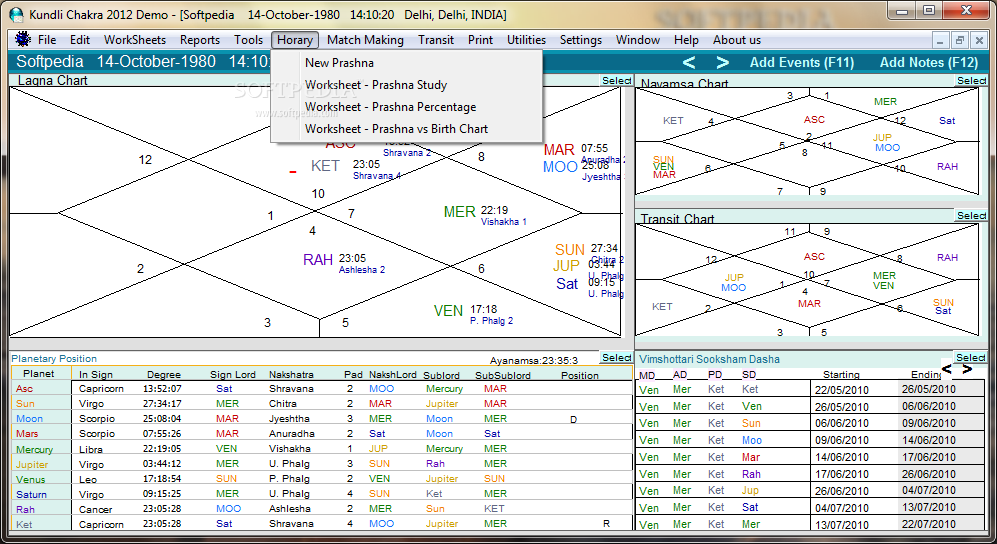Select the Venus row planet cell
Image resolution: width=997 pixels, height=544 pixels.
pos(41,480)
